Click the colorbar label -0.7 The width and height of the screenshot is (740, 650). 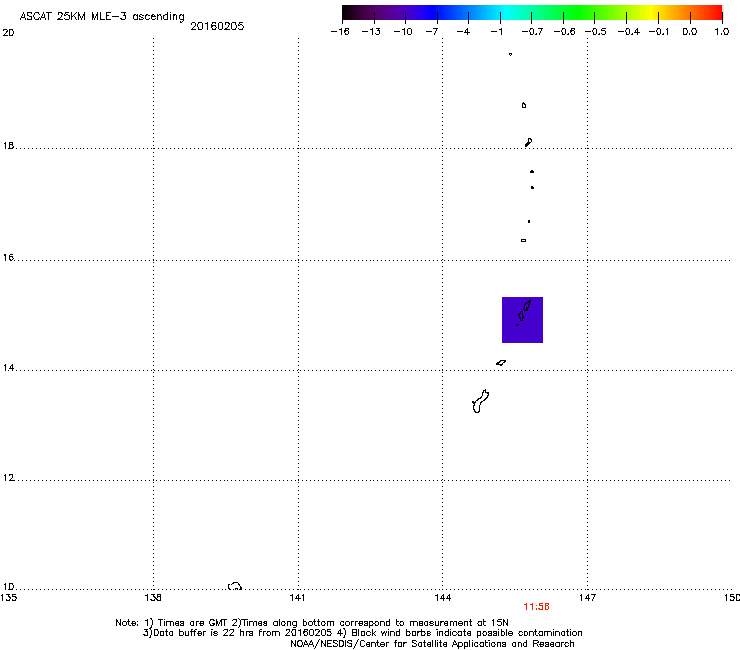532,32
